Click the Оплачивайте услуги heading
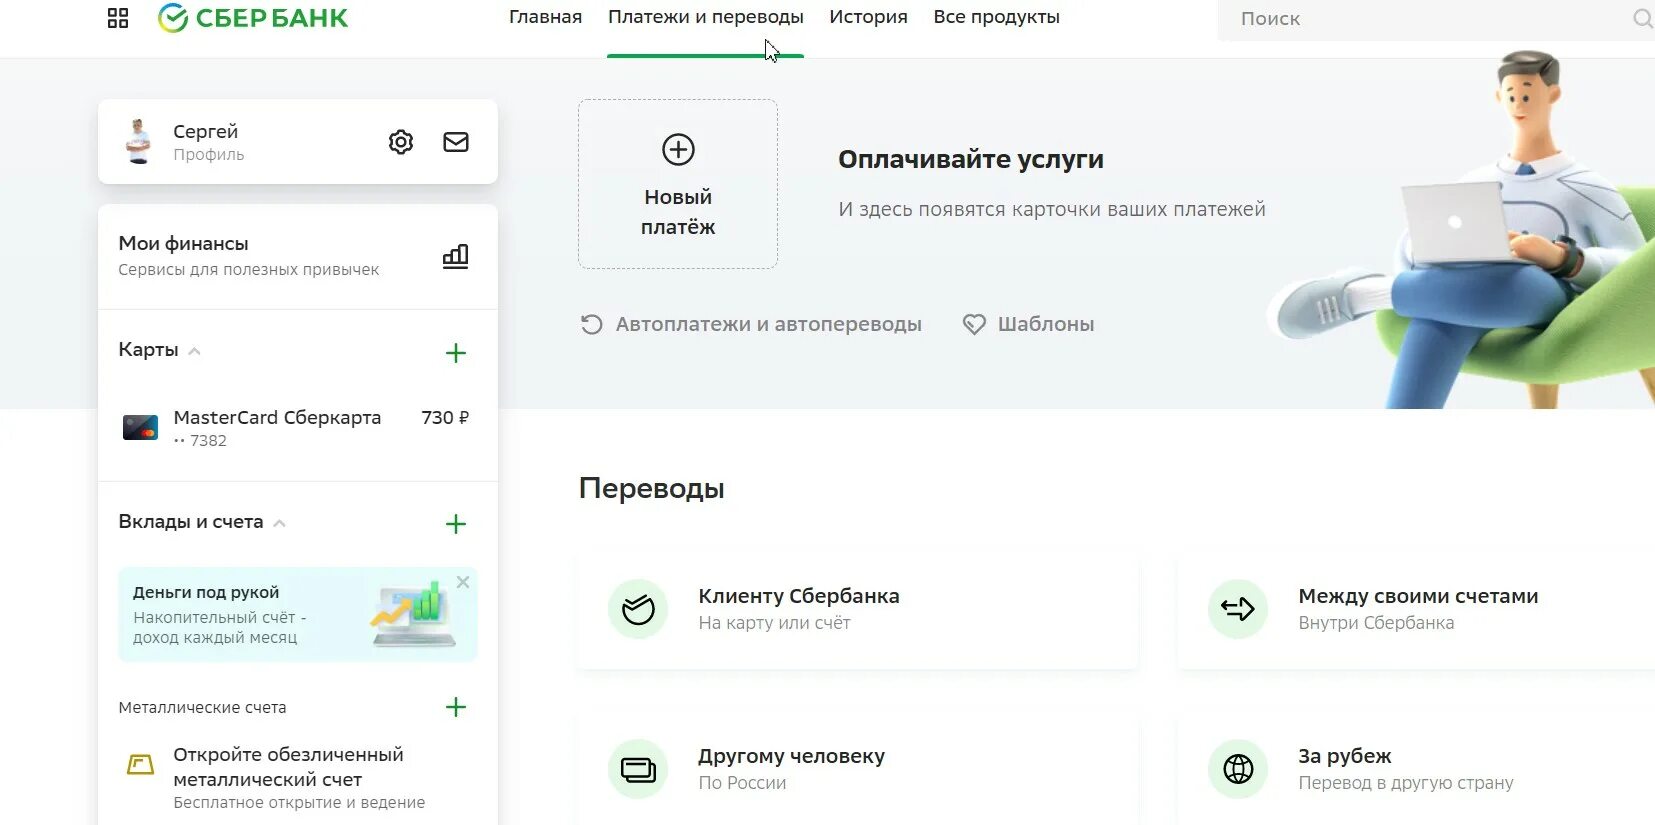This screenshot has height=825, width=1655. pos(971,160)
